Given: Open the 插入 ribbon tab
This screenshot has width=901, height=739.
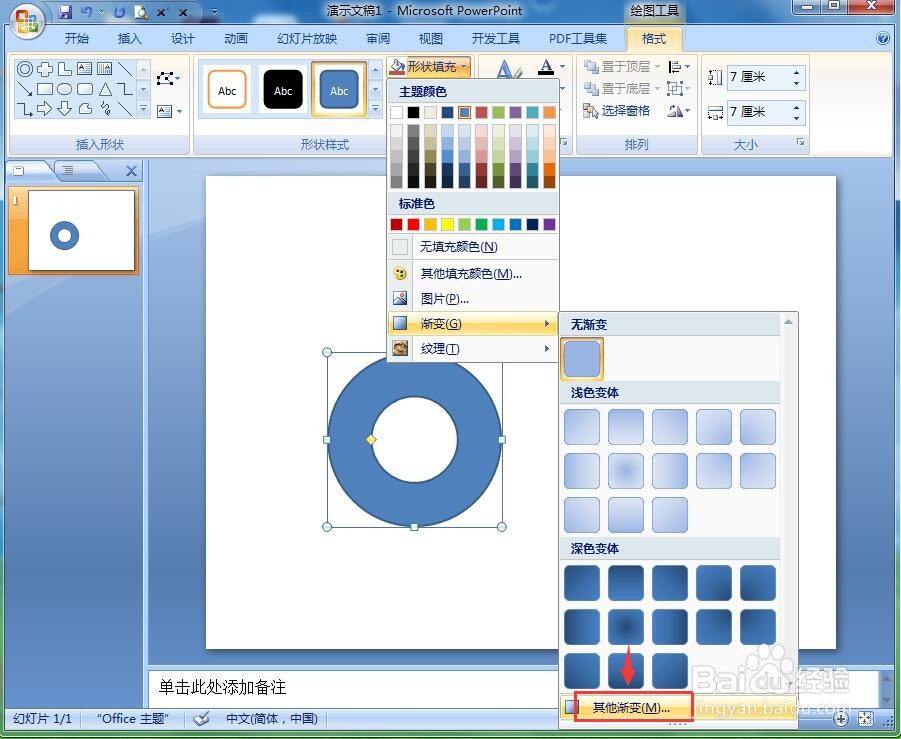Looking at the screenshot, I should (129, 39).
